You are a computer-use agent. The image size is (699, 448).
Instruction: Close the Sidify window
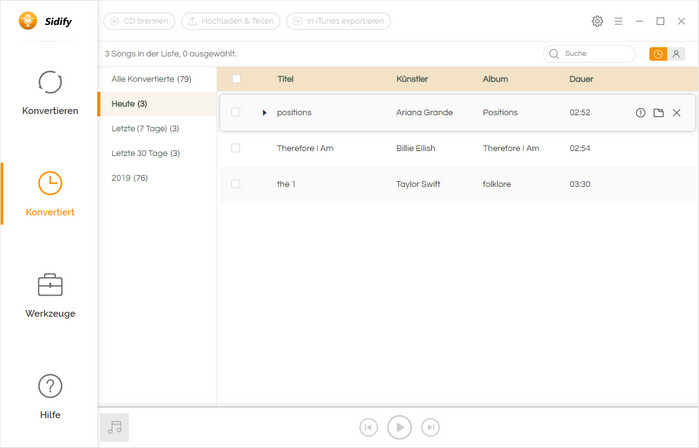click(681, 21)
